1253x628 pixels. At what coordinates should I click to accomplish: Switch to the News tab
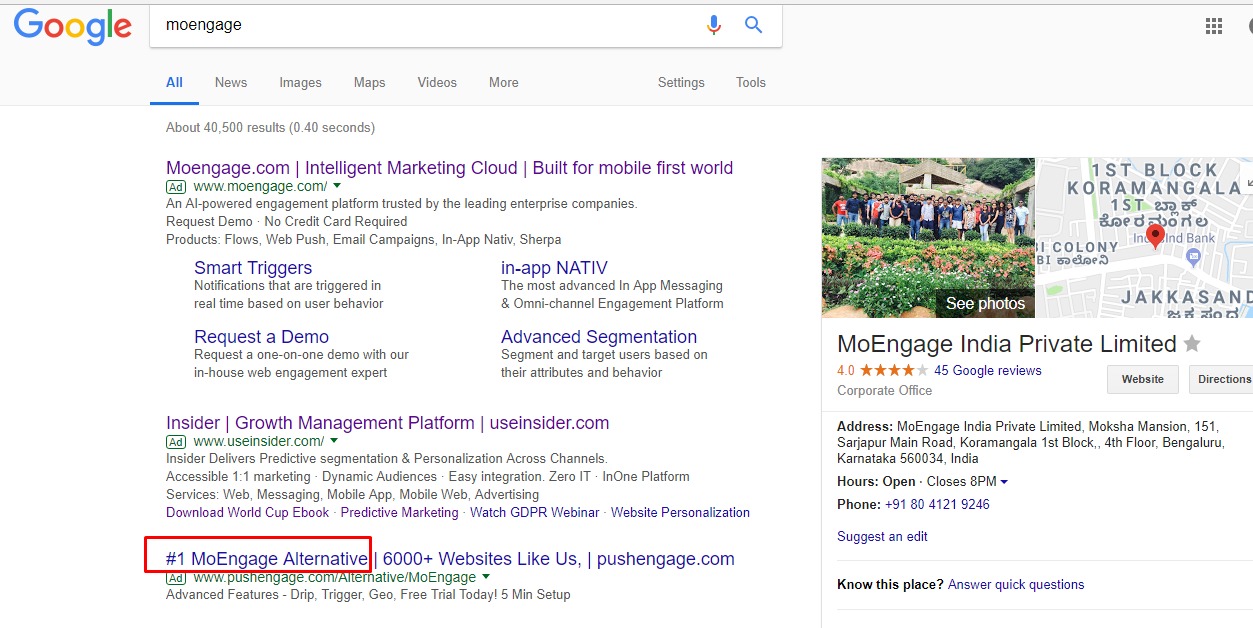click(230, 83)
